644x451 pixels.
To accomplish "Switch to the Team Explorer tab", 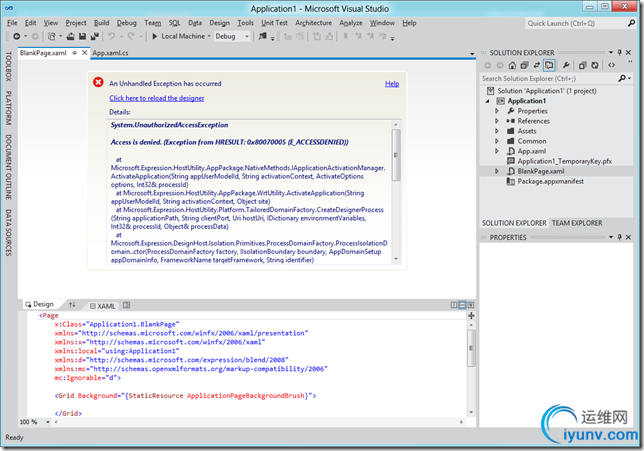I will pyautogui.click(x=577, y=223).
